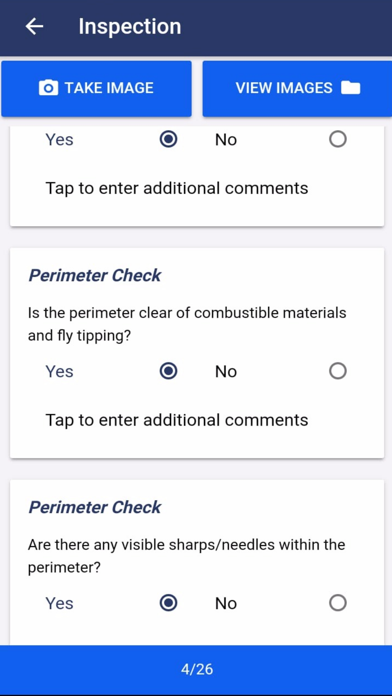The image size is (392, 696).
Task: Select Yes radio in topmost question
Action: tap(168, 139)
